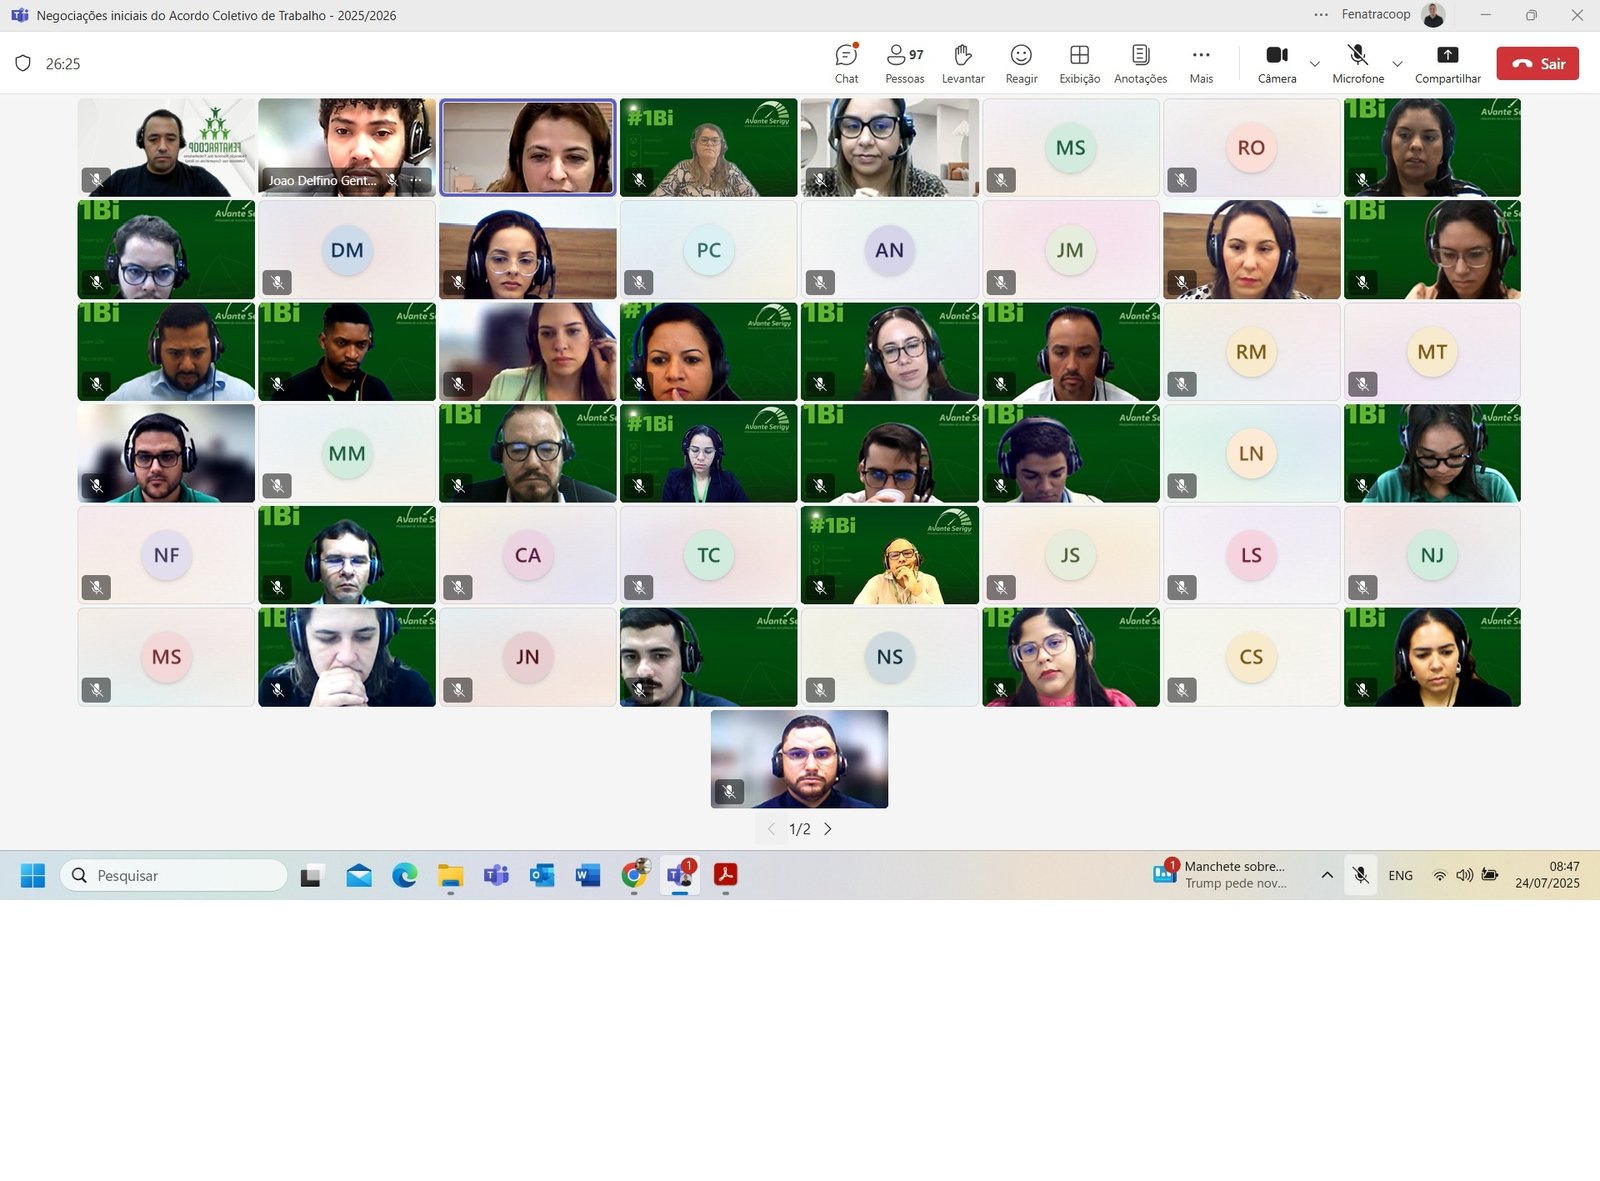The width and height of the screenshot is (1600, 1181).
Task: Open title bar ellipsis settings menu
Action: 1321,15
